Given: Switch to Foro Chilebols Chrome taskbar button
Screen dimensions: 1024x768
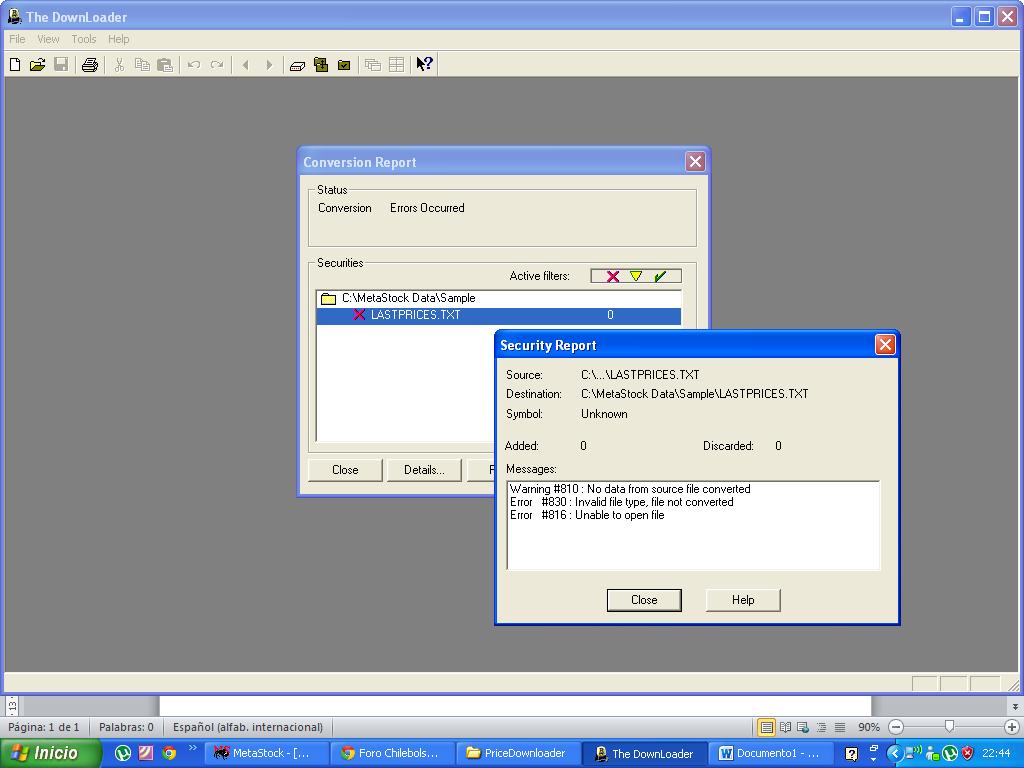Looking at the screenshot, I should click(x=392, y=753).
